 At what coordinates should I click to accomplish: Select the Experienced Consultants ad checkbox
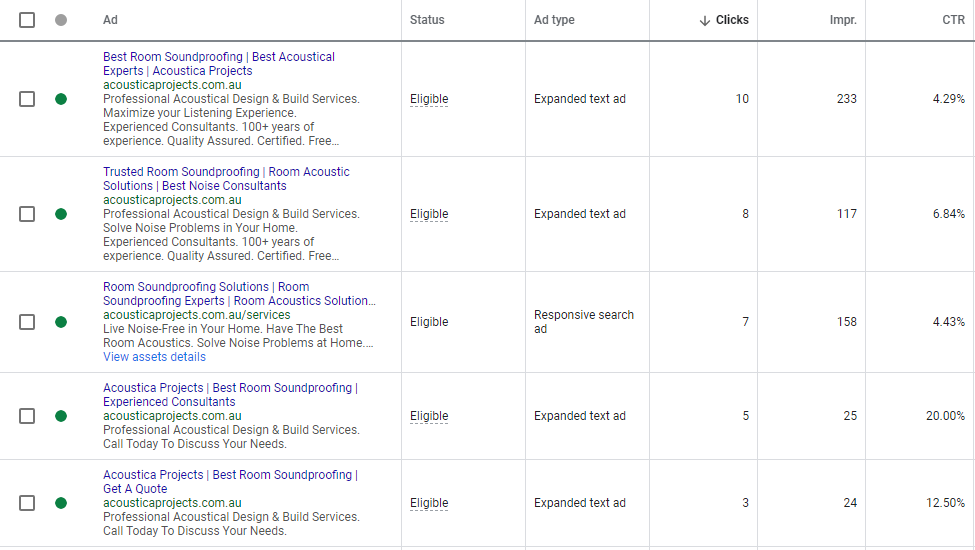27,416
